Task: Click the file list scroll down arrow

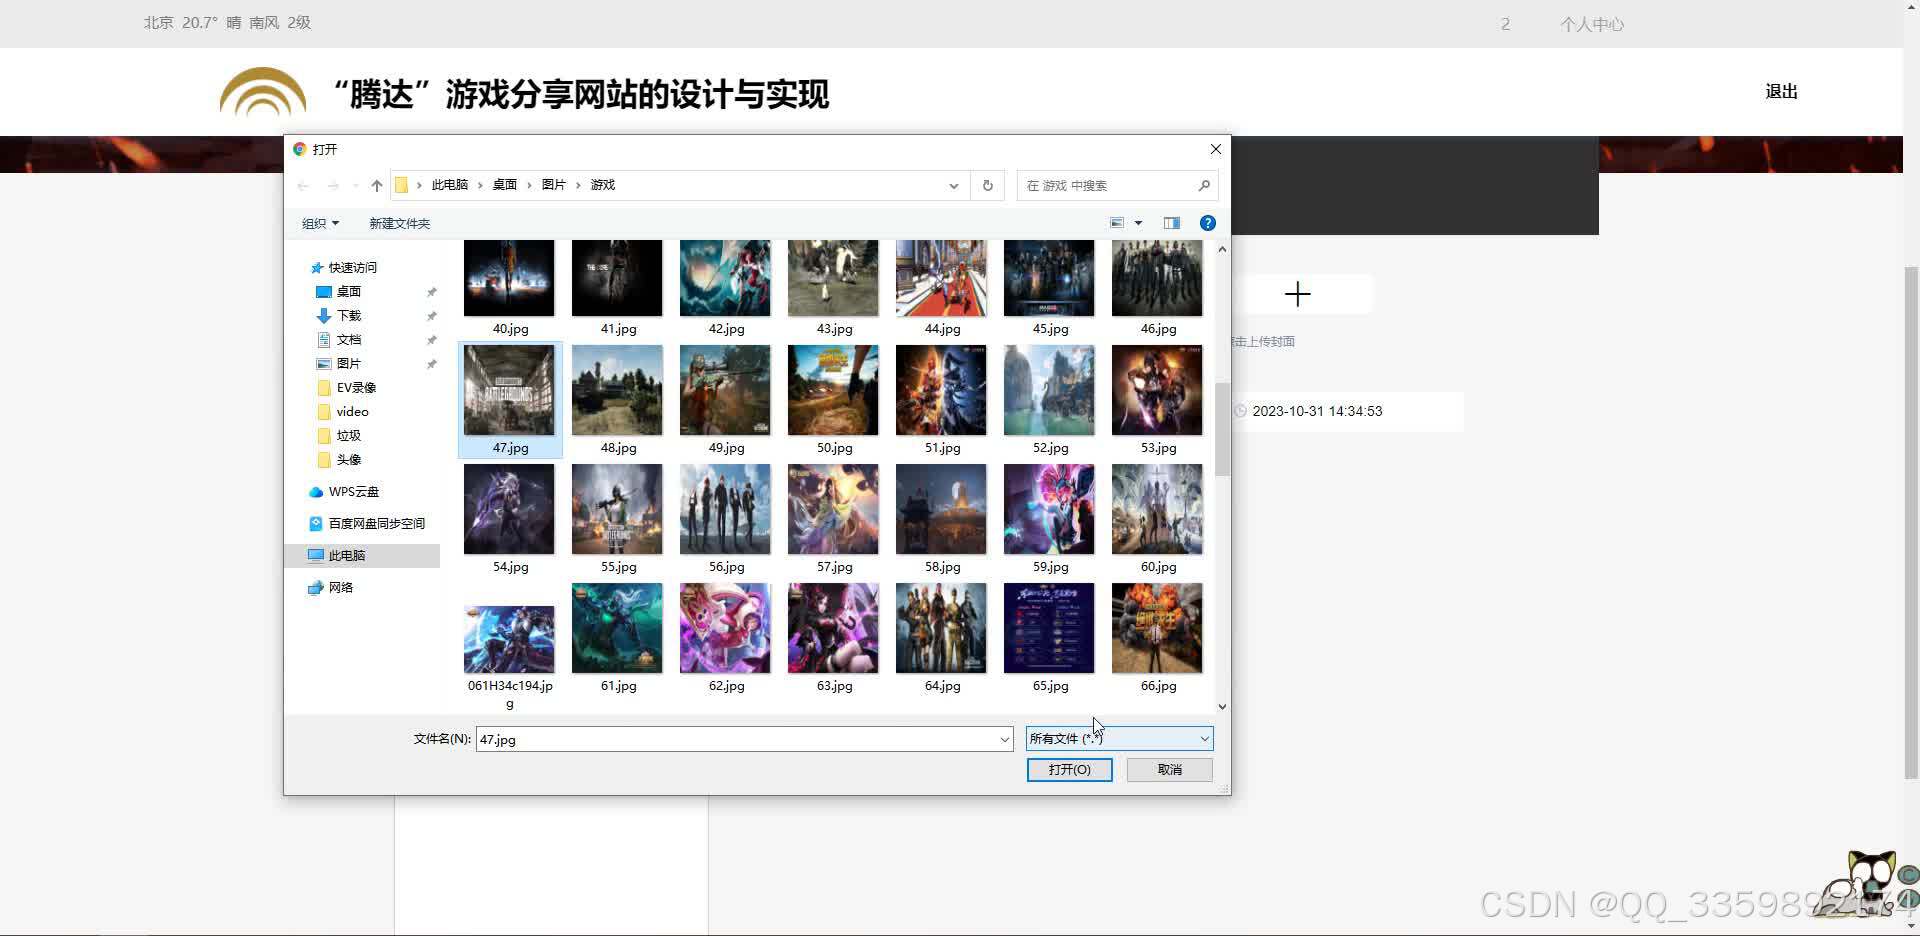Action: [x=1222, y=706]
